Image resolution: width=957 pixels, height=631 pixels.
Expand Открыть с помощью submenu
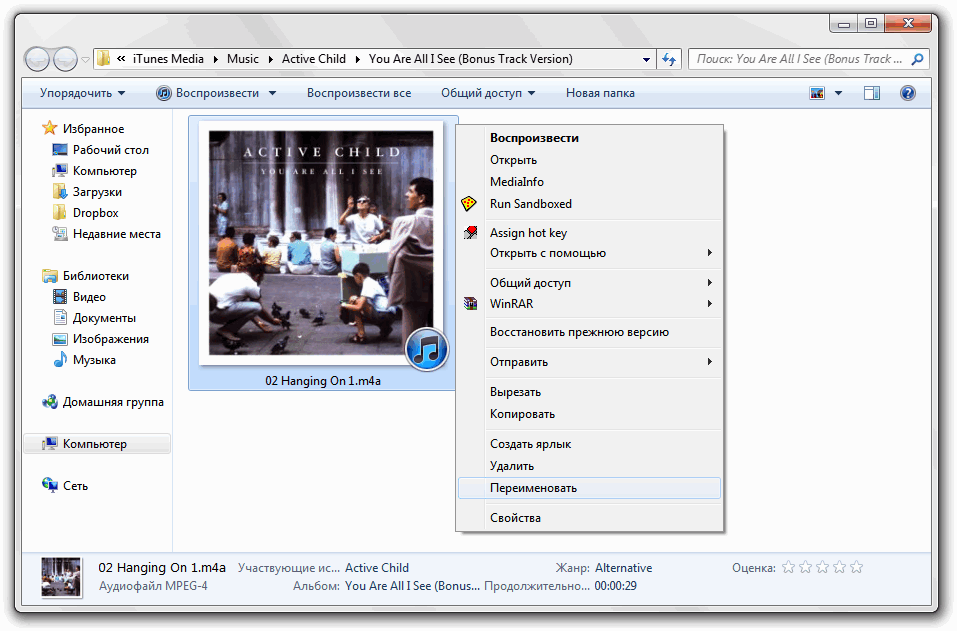pos(590,253)
